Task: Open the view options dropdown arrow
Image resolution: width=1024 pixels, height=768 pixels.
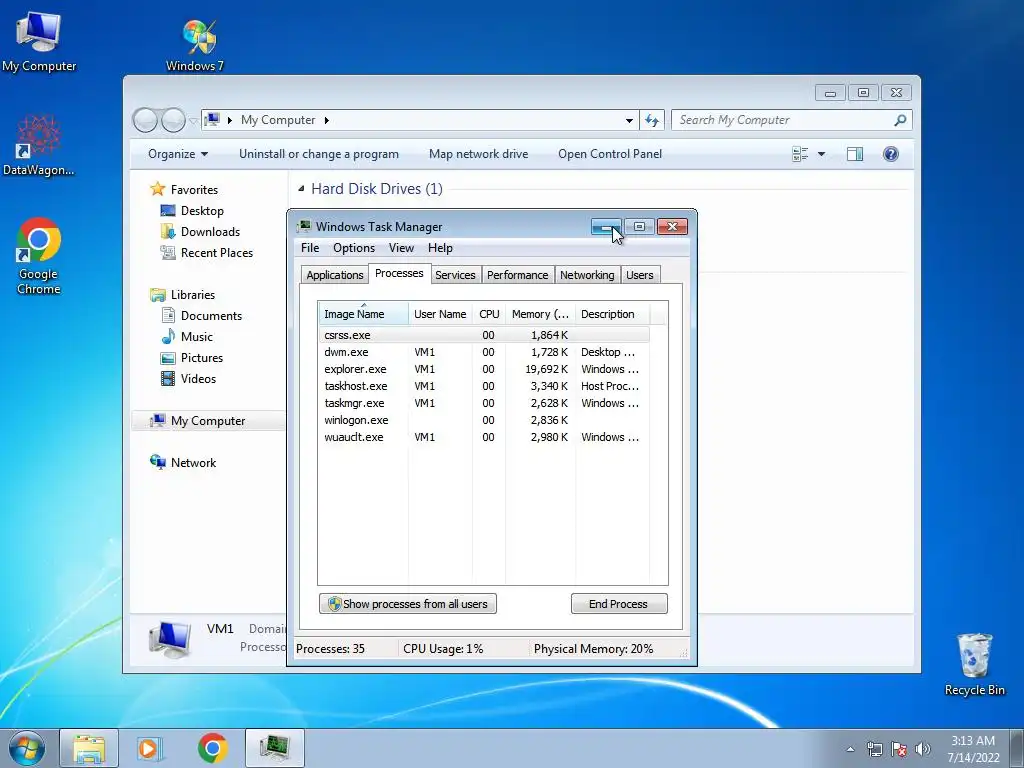Action: [822, 154]
